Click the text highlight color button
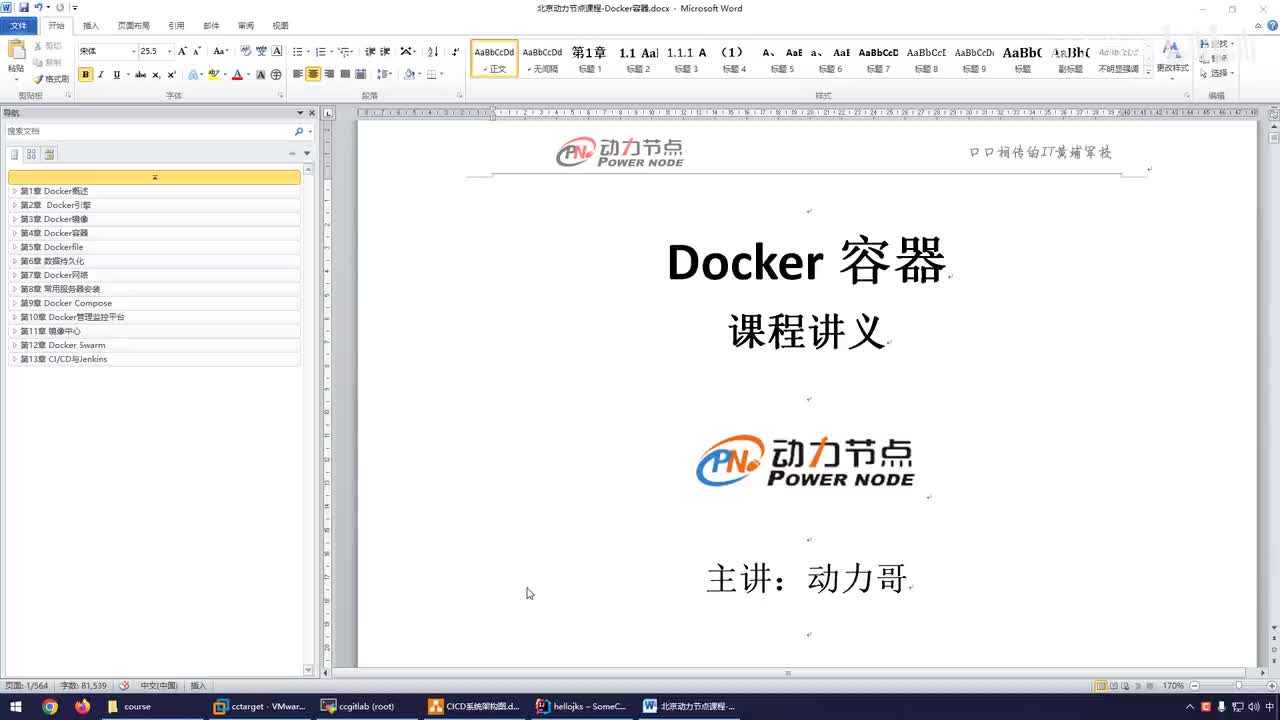Image resolution: width=1280 pixels, height=720 pixels. (x=213, y=74)
